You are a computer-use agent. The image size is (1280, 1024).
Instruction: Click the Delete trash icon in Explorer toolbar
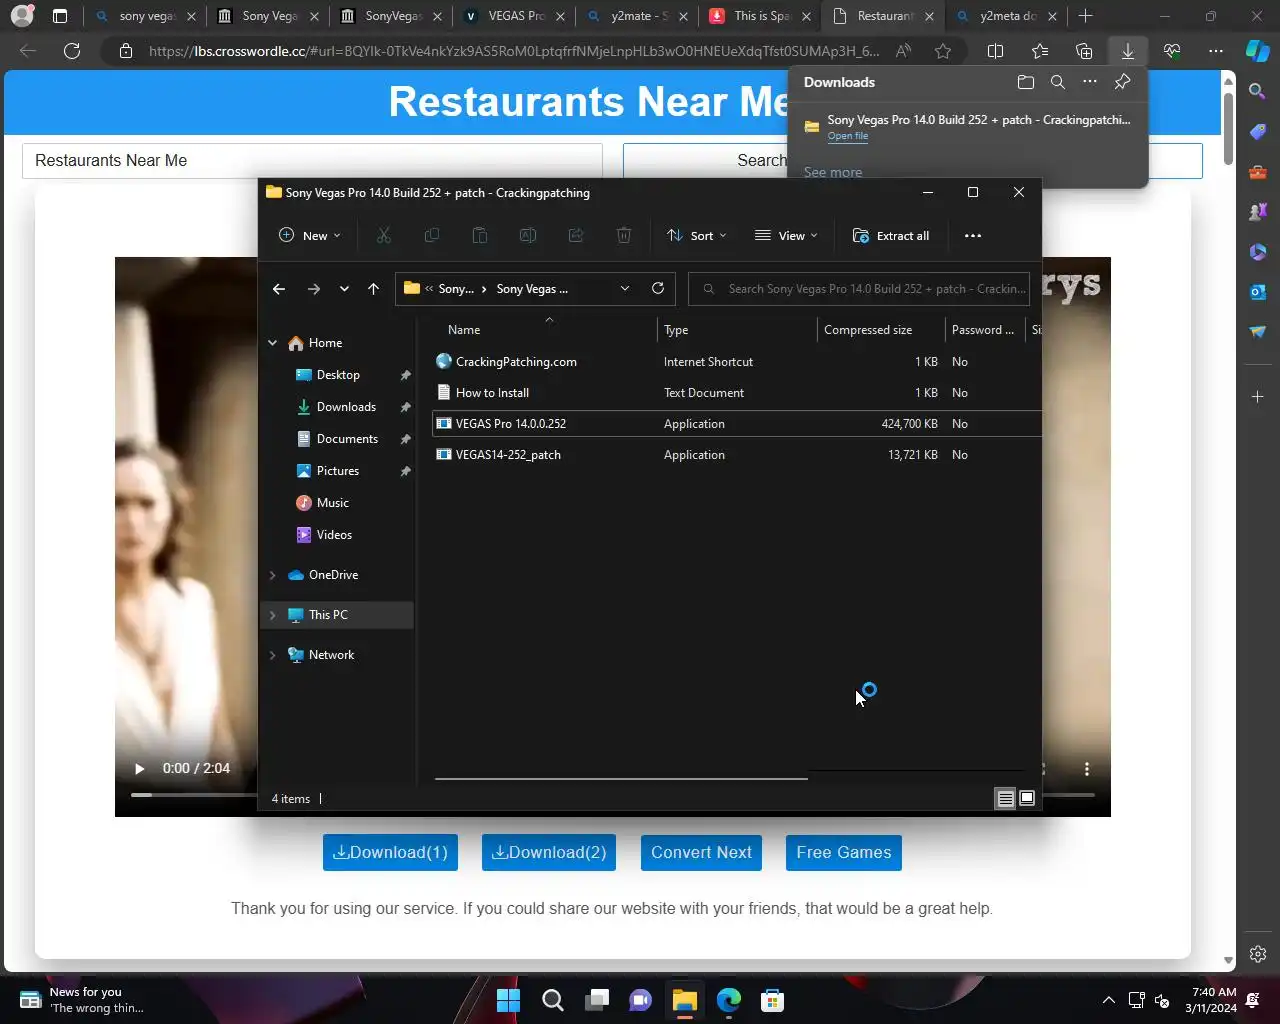tap(624, 236)
